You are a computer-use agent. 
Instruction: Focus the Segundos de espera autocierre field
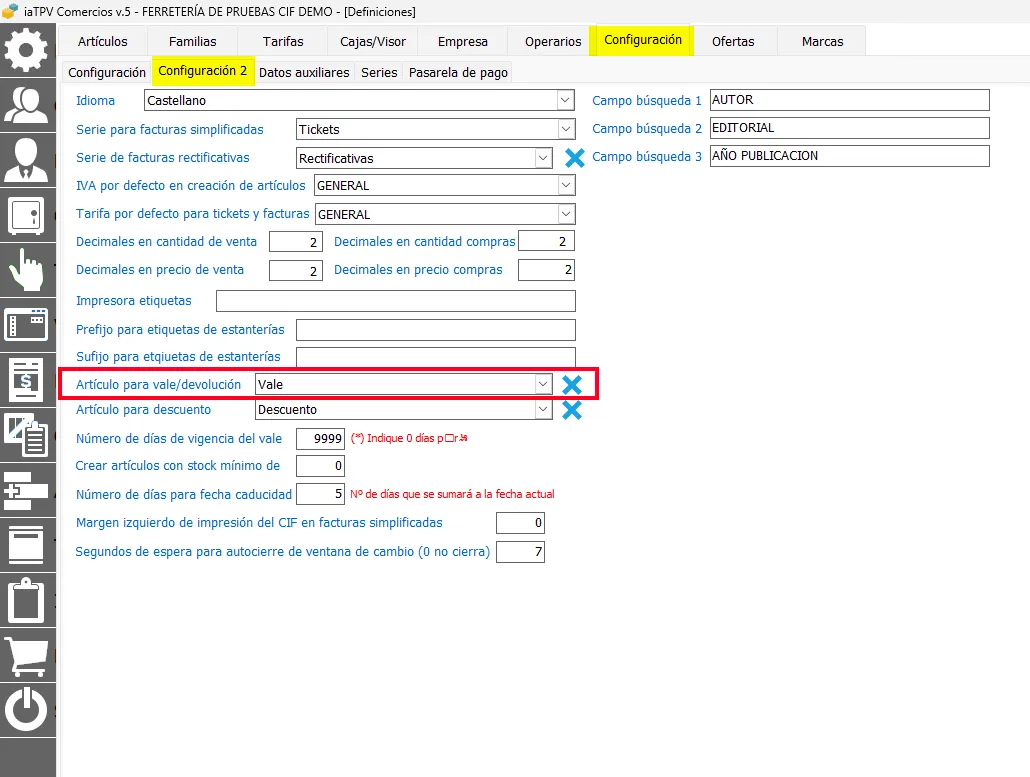(x=520, y=552)
